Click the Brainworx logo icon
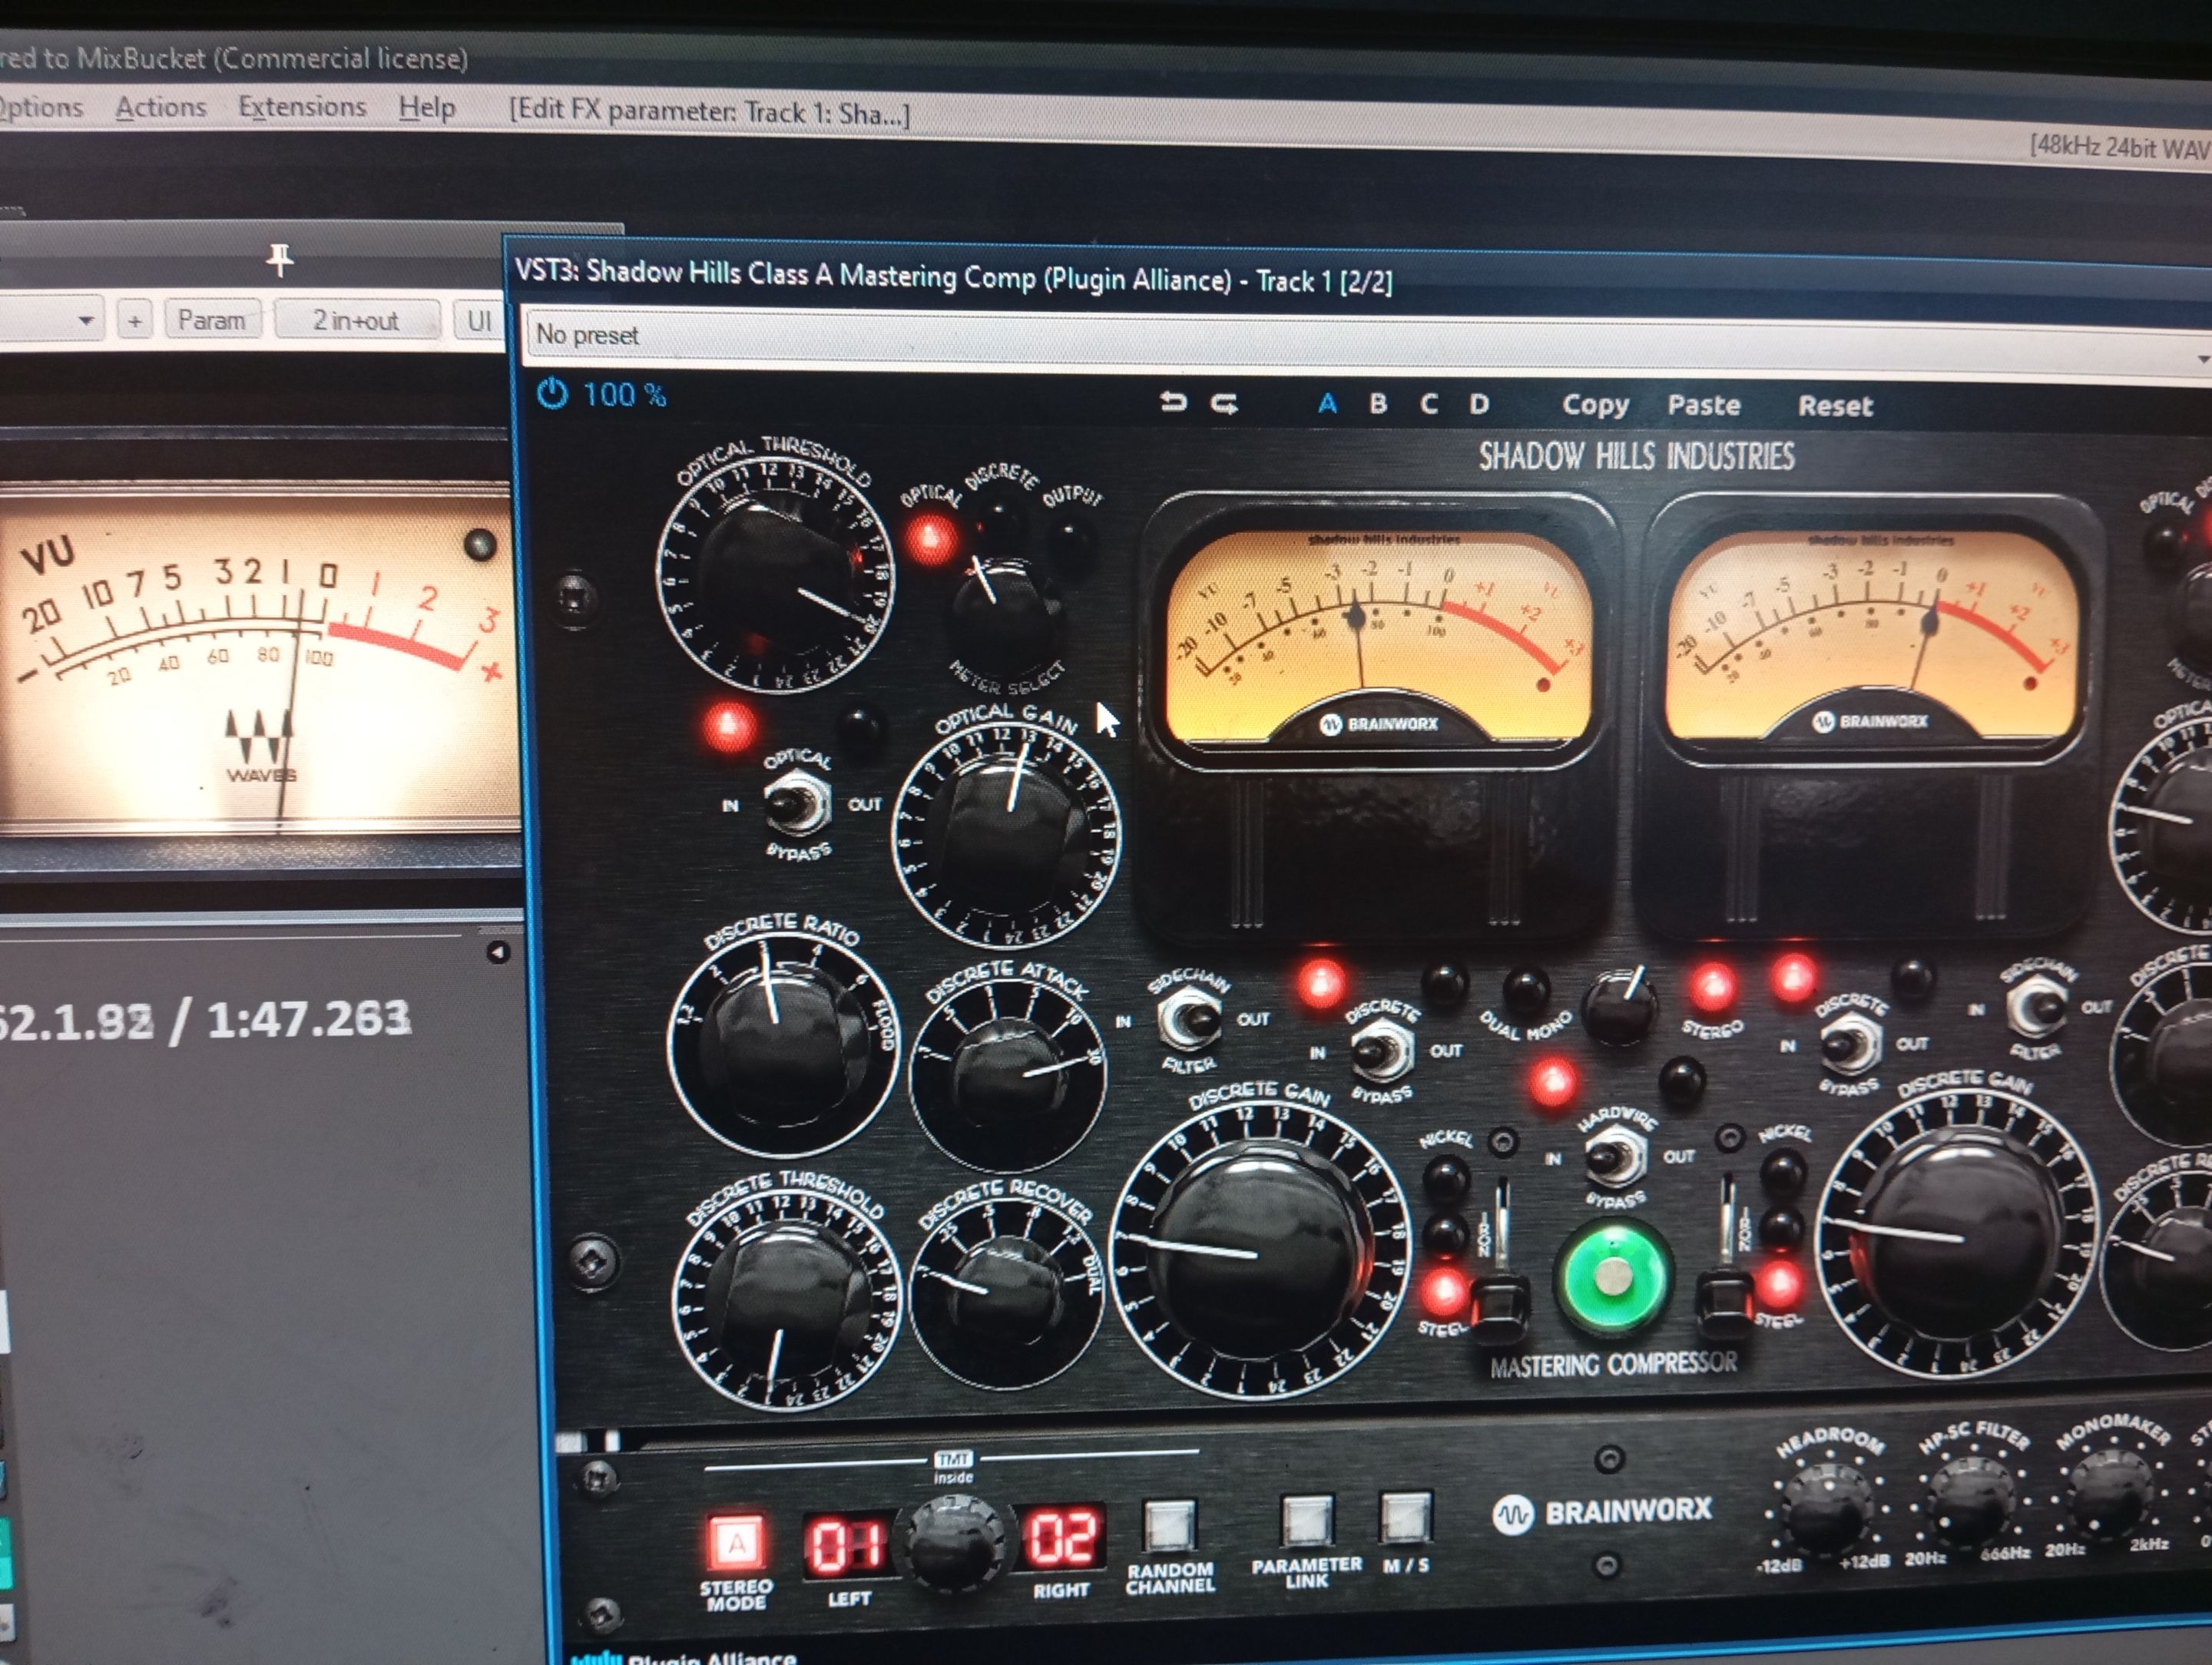This screenshot has height=1665, width=2212. (1512, 1515)
